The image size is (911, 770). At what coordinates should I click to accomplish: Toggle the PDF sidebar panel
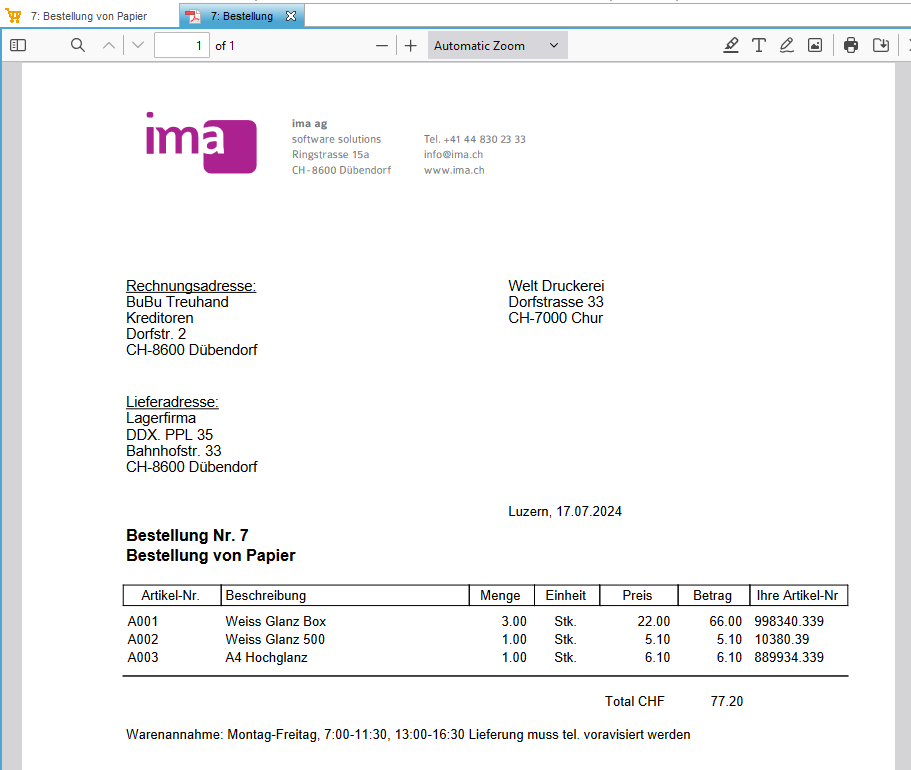(x=18, y=45)
